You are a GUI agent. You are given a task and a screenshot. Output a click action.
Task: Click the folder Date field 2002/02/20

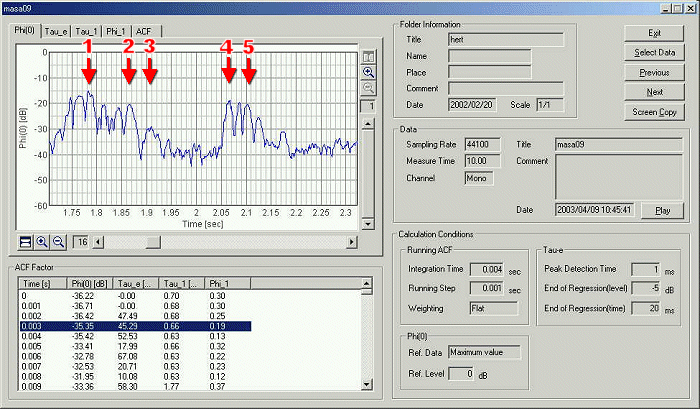(472, 105)
